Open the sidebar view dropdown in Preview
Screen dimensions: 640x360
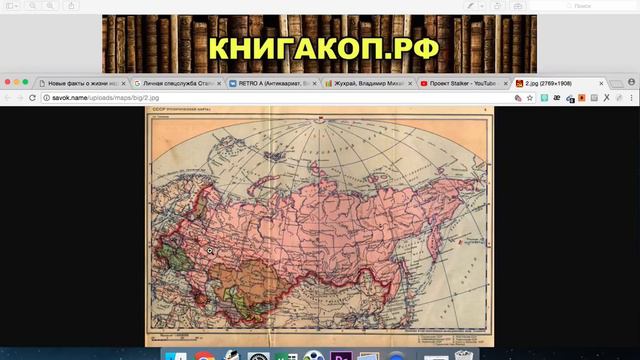(12, 6)
